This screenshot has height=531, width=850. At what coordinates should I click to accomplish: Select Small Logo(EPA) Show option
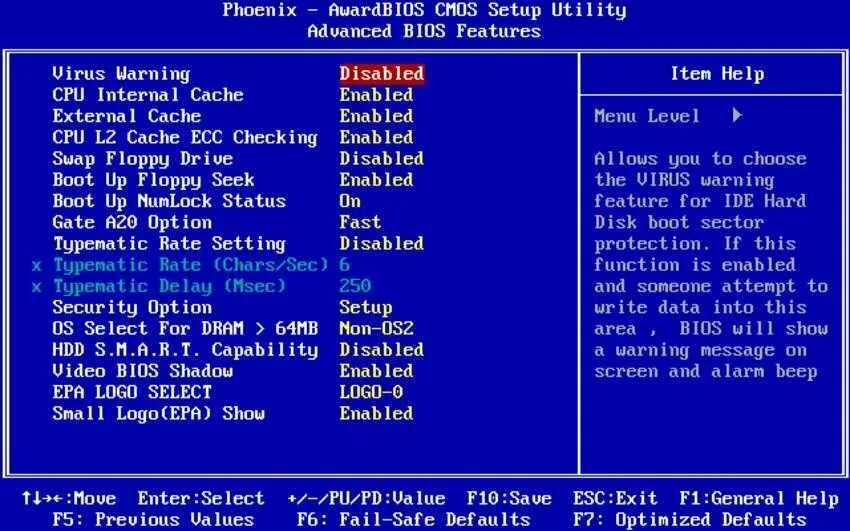pyautogui.click(x=158, y=413)
